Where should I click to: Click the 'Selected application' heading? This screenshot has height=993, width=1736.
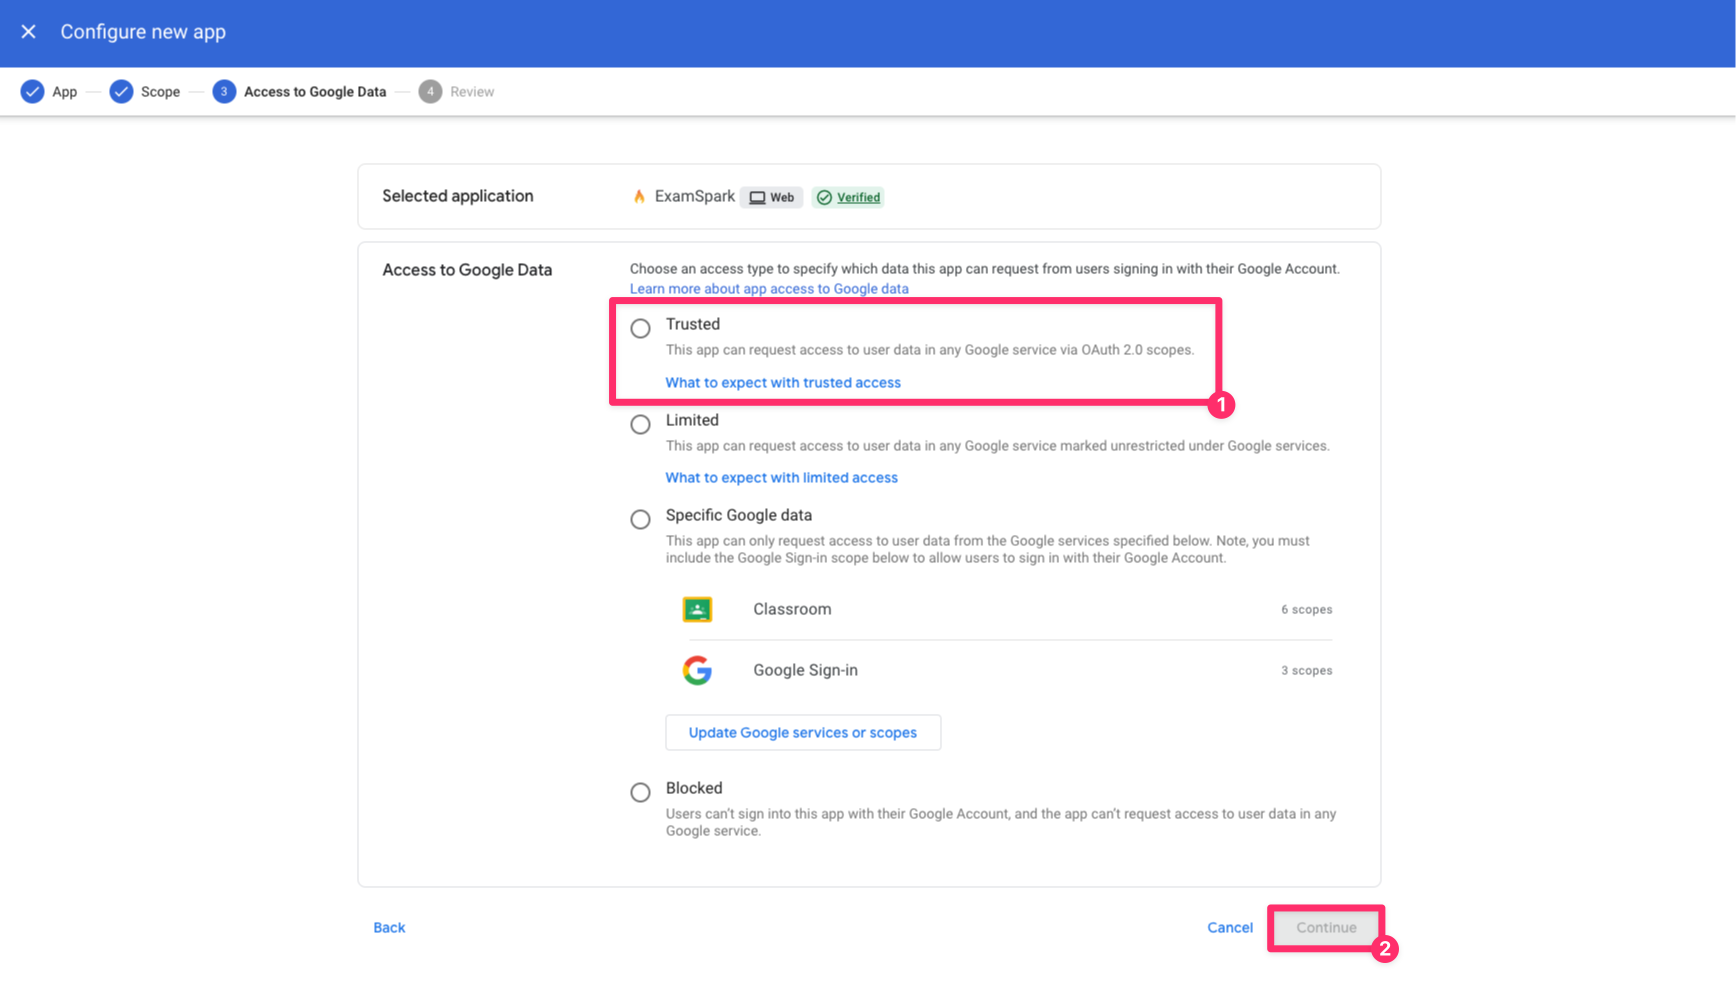pos(458,196)
